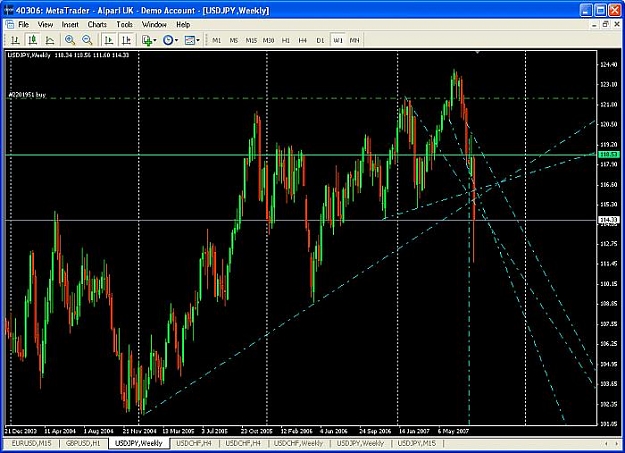
Task: Expand the indicators dropdown arrow
Action: pyautogui.click(x=155, y=40)
